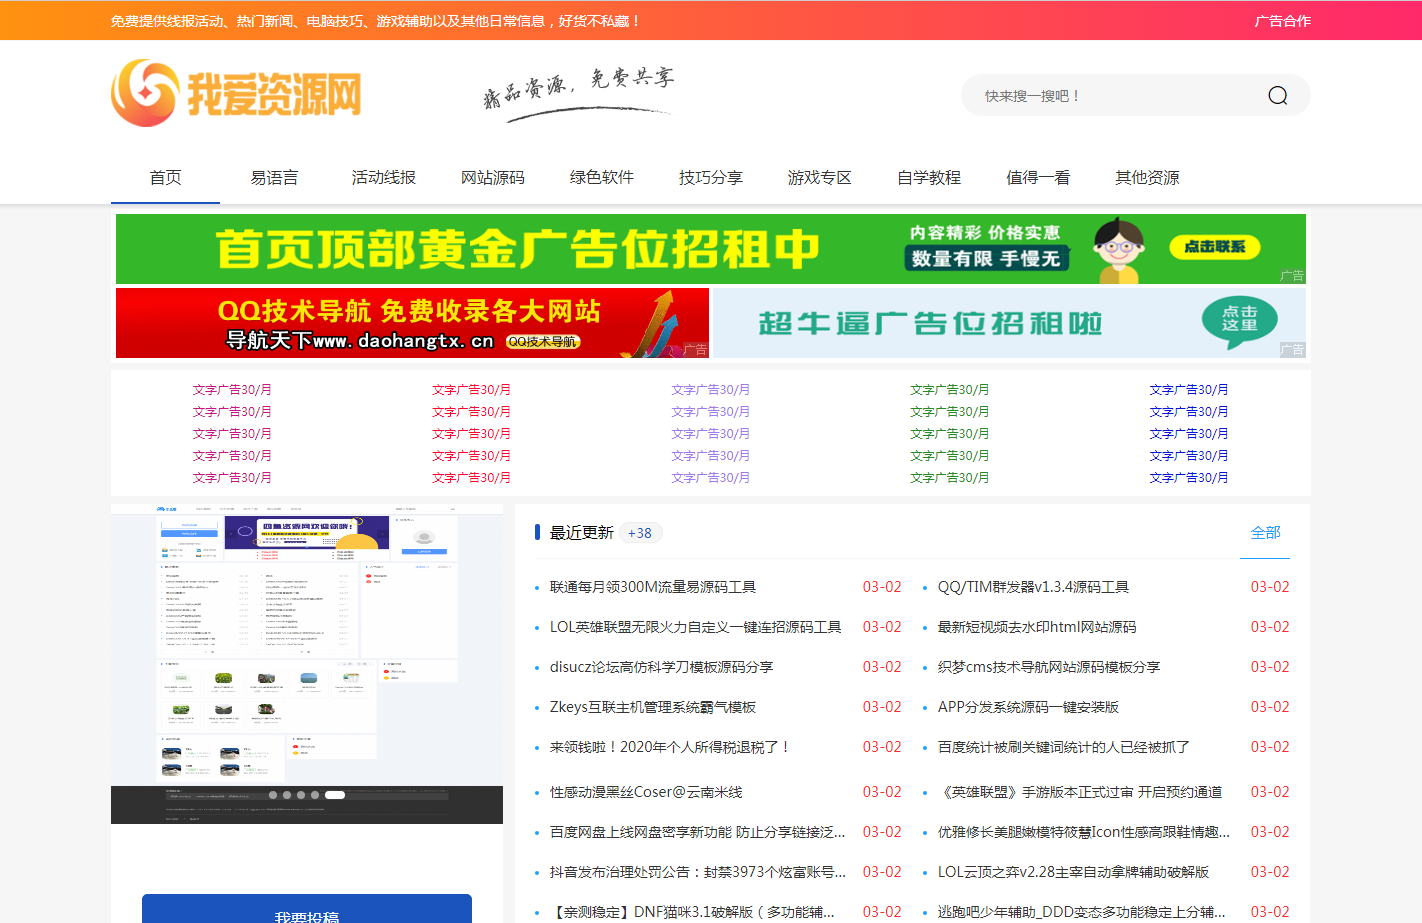Click the search magnifier icon
1422x923 pixels.
pyautogui.click(x=1277, y=96)
